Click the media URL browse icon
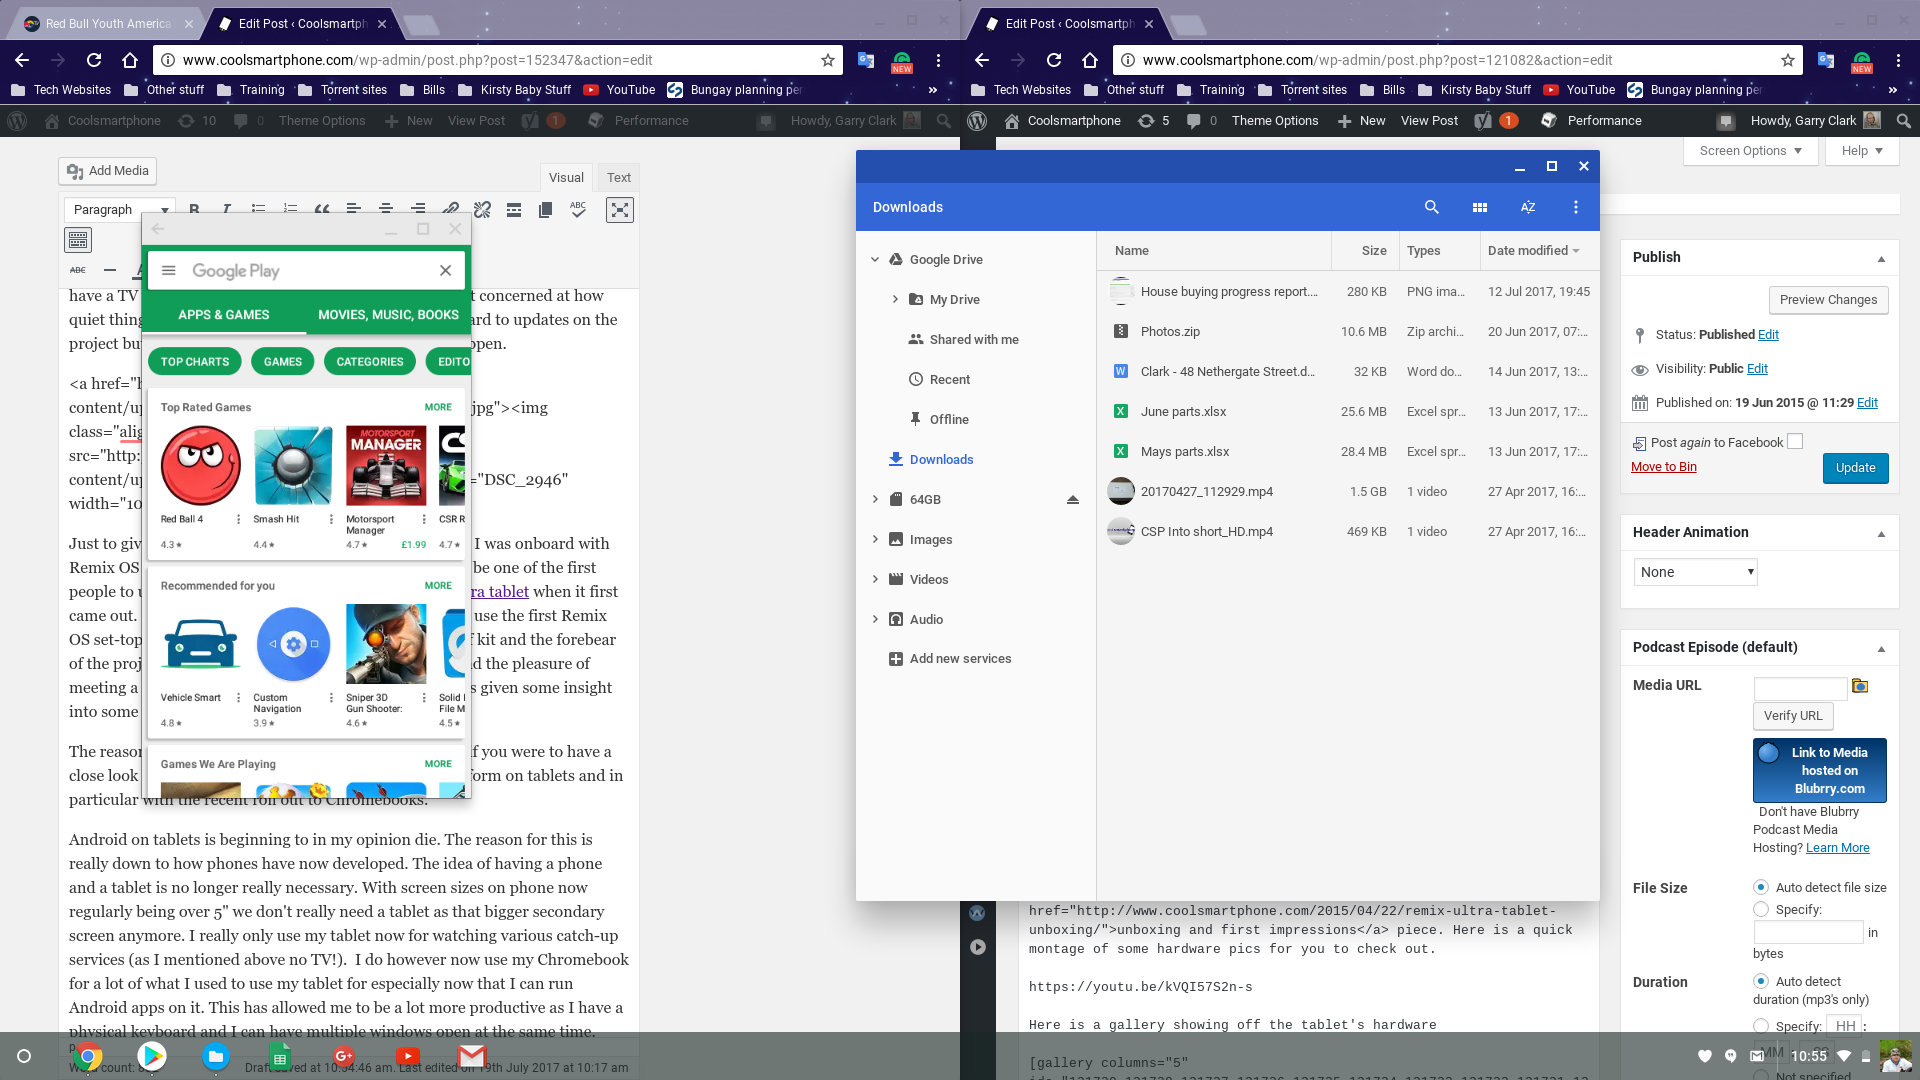Viewport: 1920px width, 1080px height. [1860, 686]
